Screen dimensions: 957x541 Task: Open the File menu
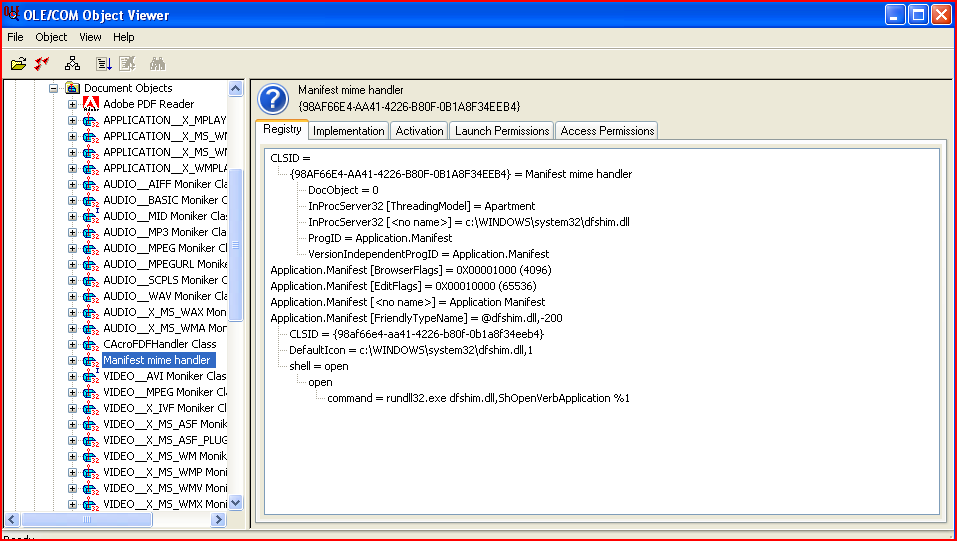(15, 37)
